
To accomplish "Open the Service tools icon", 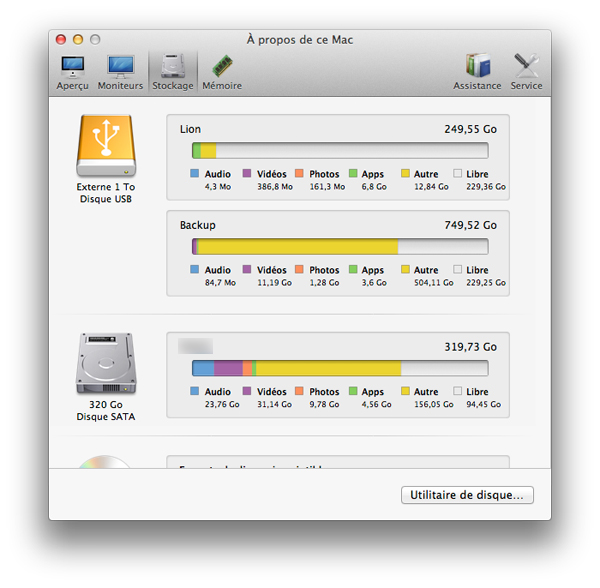I will pyautogui.click(x=527, y=65).
